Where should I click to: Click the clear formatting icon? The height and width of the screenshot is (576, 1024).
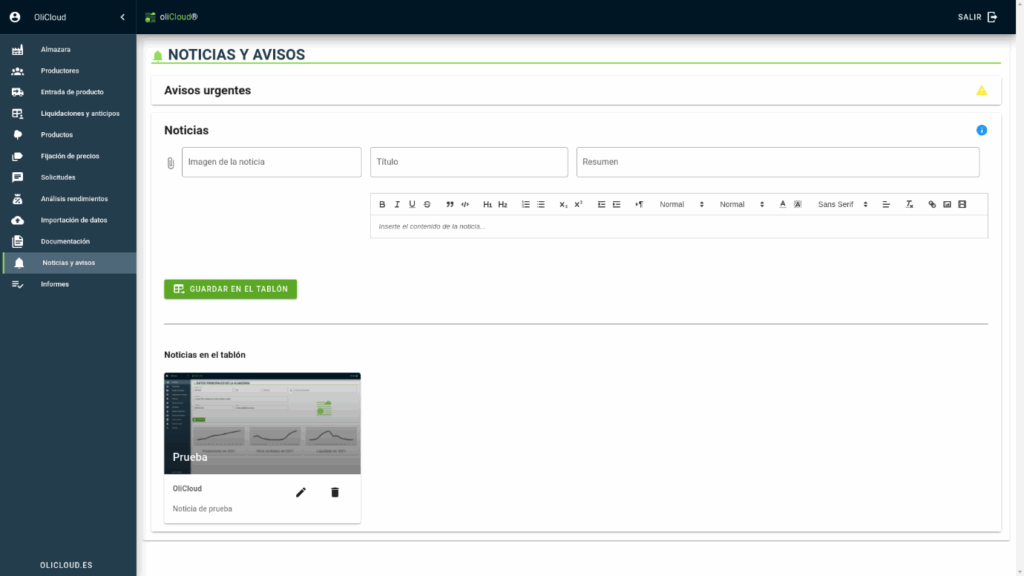pos(909,204)
